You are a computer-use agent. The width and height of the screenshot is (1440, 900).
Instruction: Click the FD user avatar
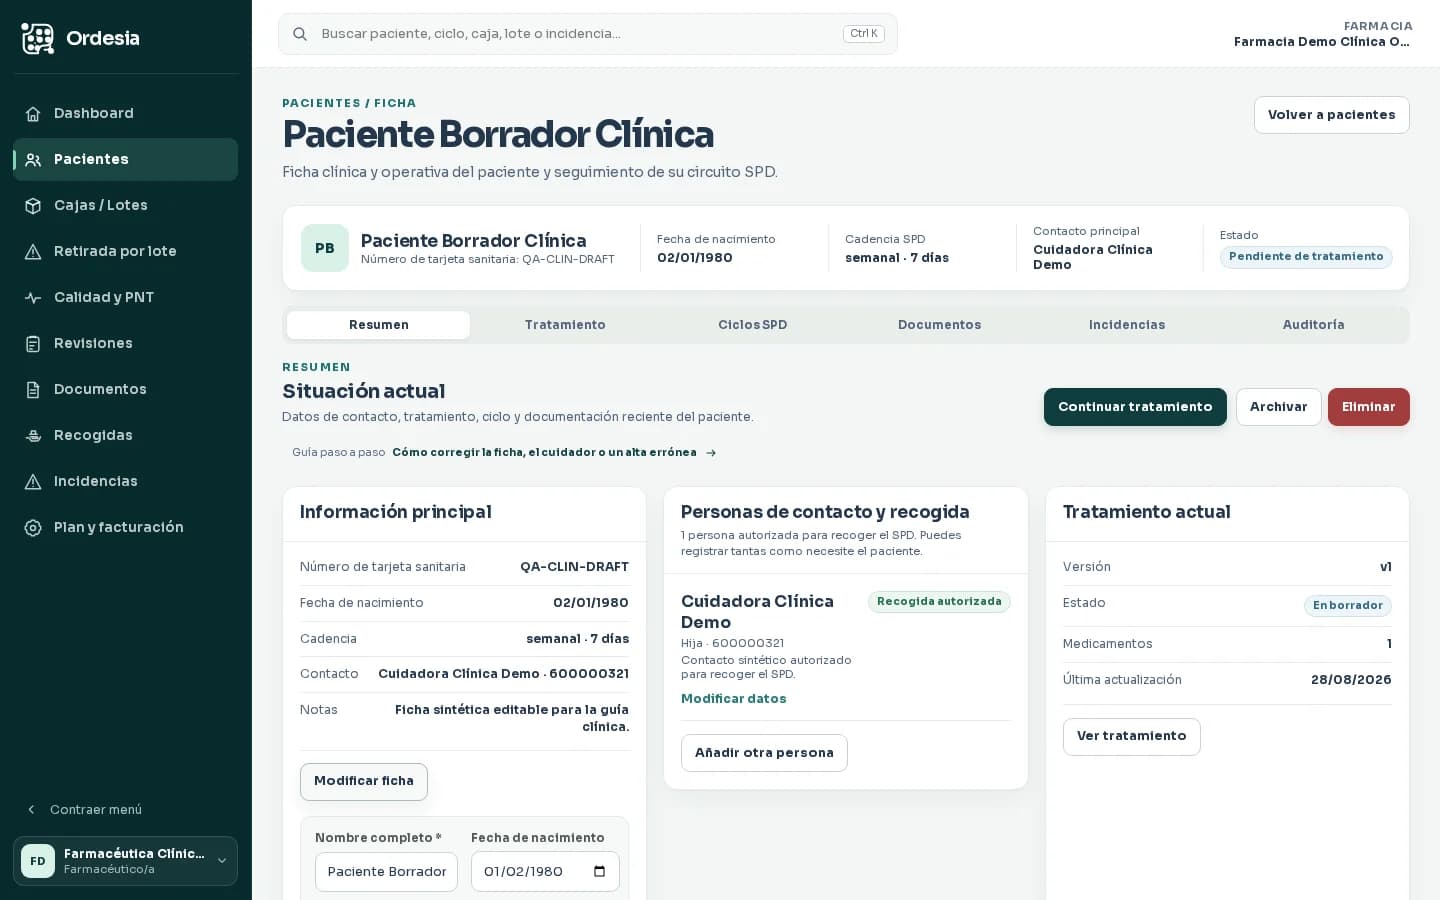(x=38, y=861)
